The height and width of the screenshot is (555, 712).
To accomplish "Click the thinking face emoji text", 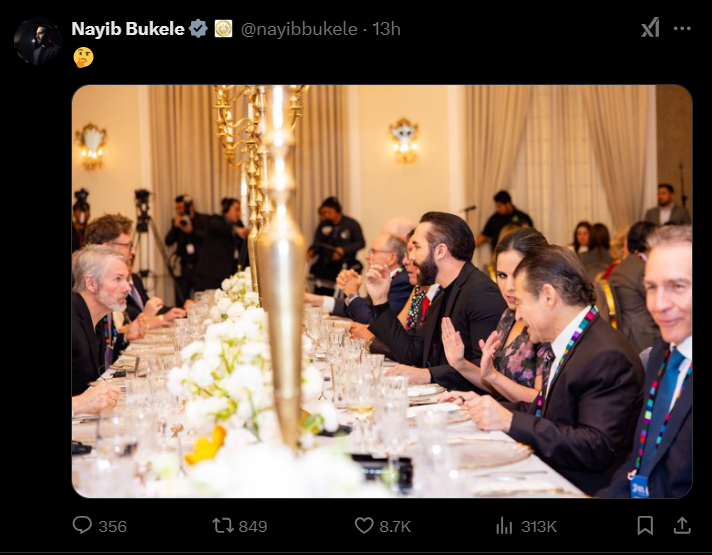I will 83,57.
